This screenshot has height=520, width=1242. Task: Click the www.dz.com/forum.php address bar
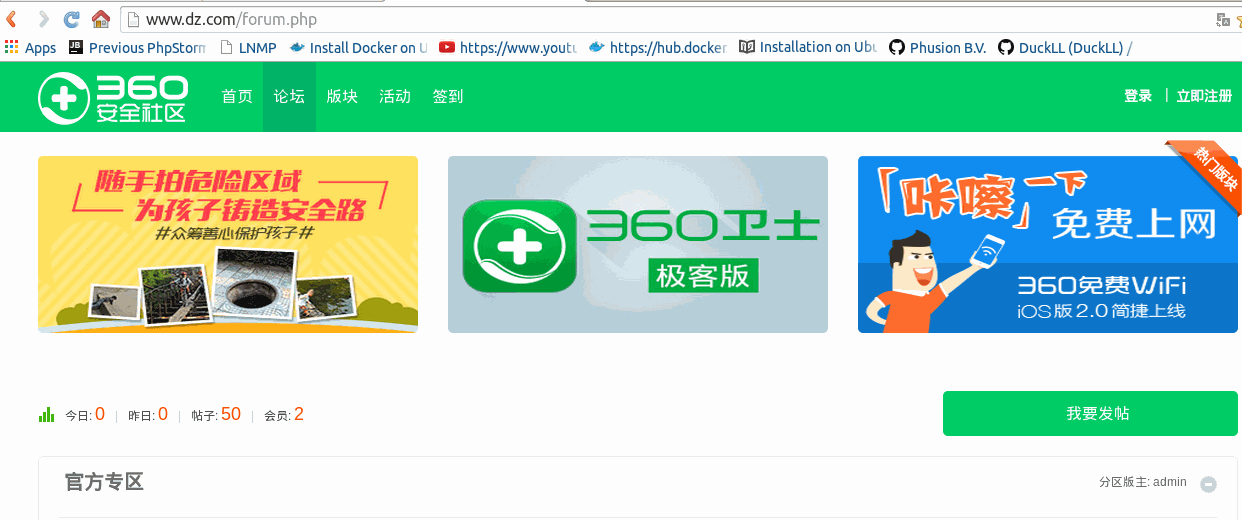665,19
